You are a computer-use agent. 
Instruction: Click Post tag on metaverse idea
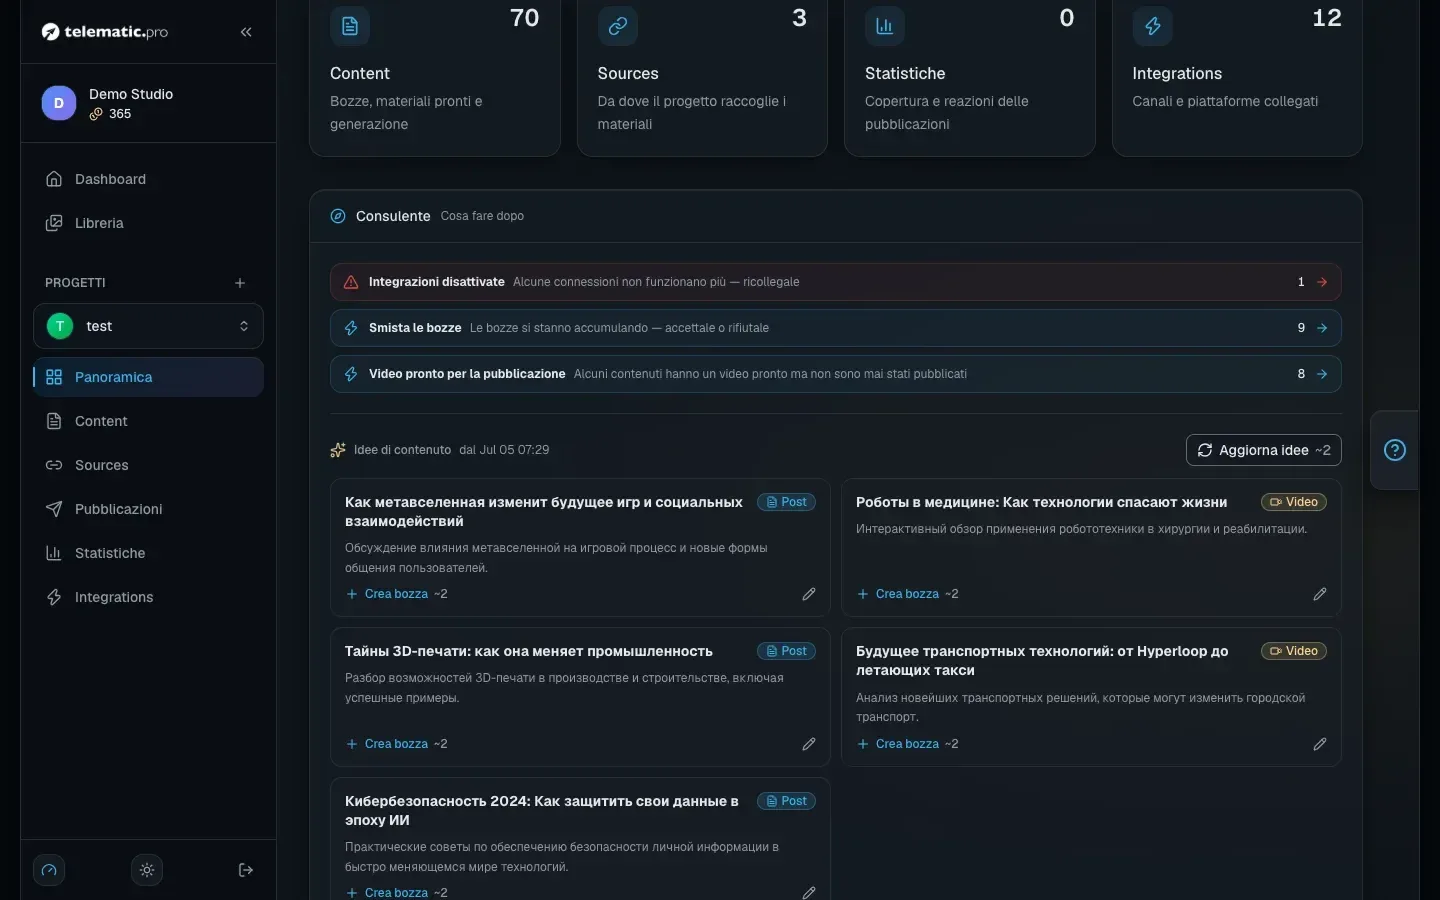787,502
